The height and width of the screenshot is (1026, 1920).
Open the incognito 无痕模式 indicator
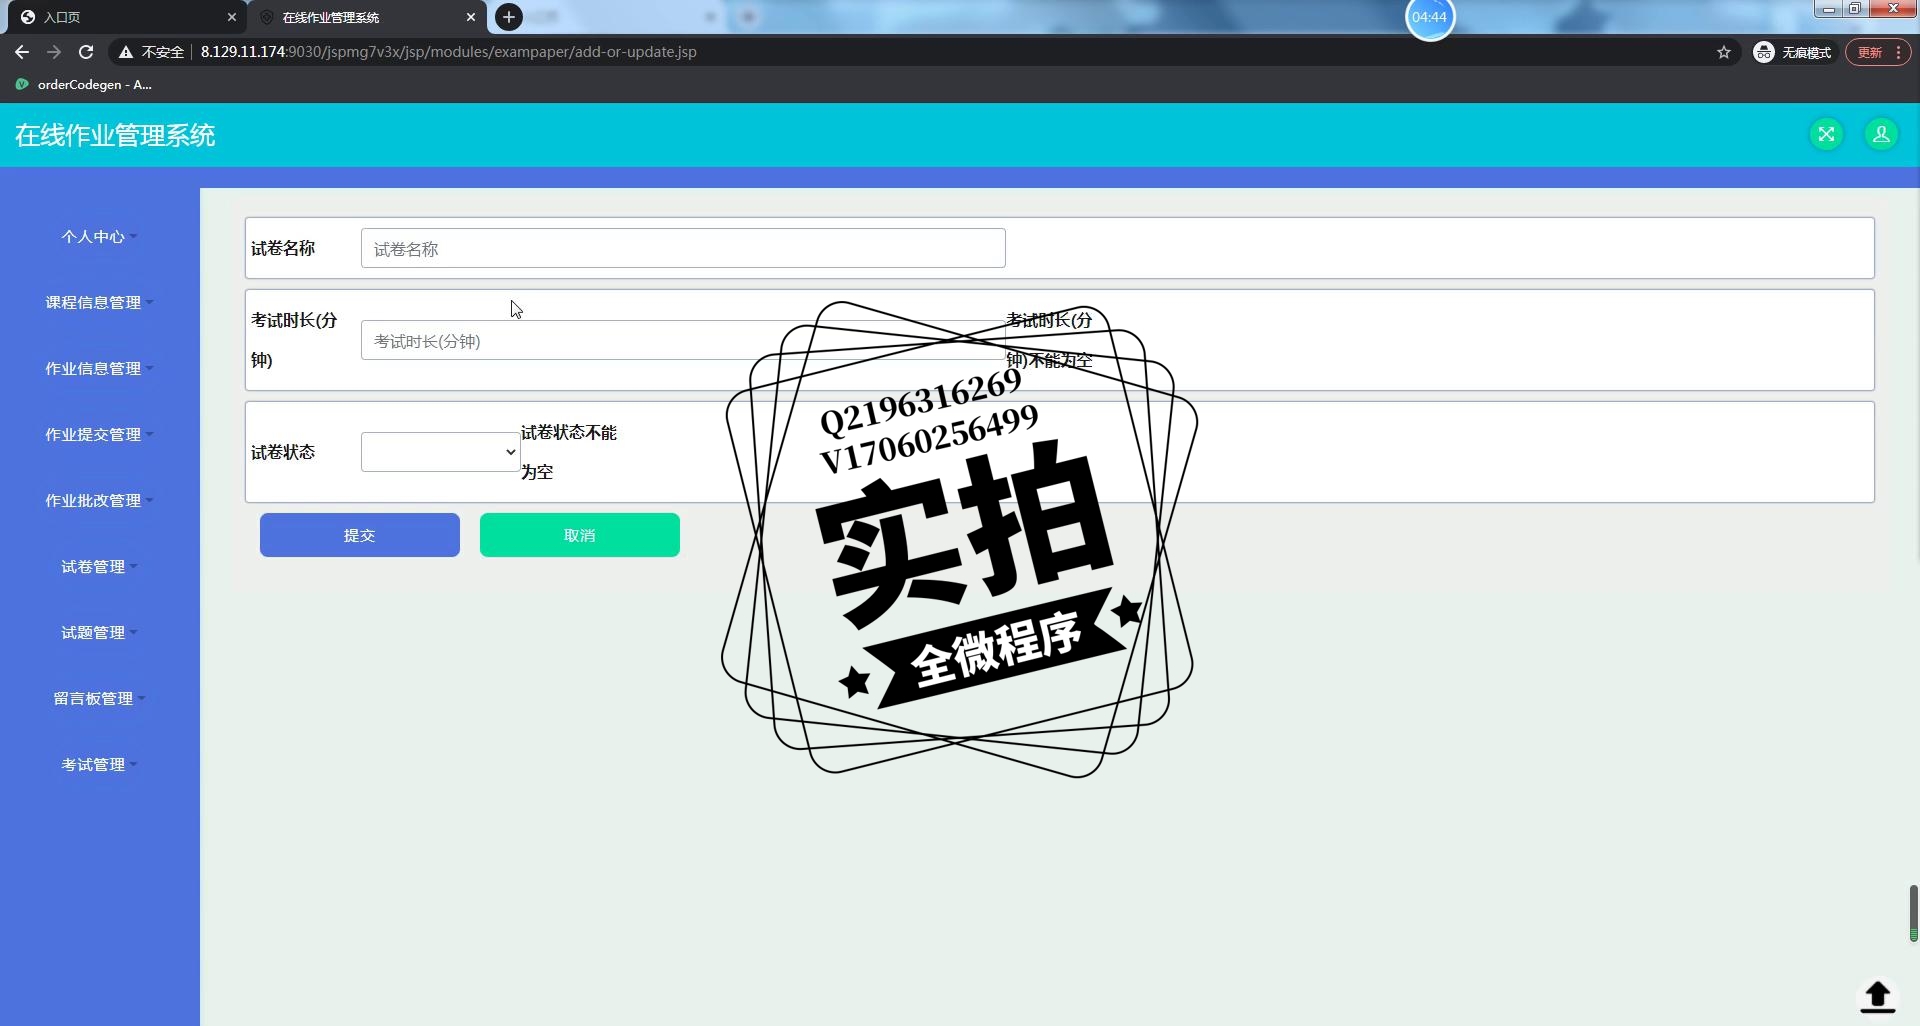(x=1794, y=52)
